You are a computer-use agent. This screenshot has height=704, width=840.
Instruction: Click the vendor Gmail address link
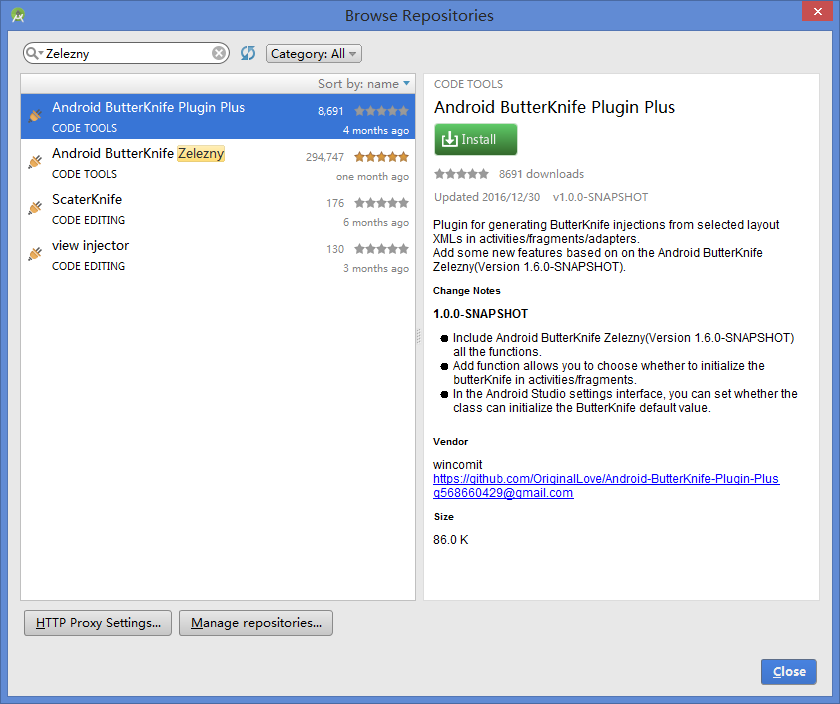pyautogui.click(x=503, y=493)
